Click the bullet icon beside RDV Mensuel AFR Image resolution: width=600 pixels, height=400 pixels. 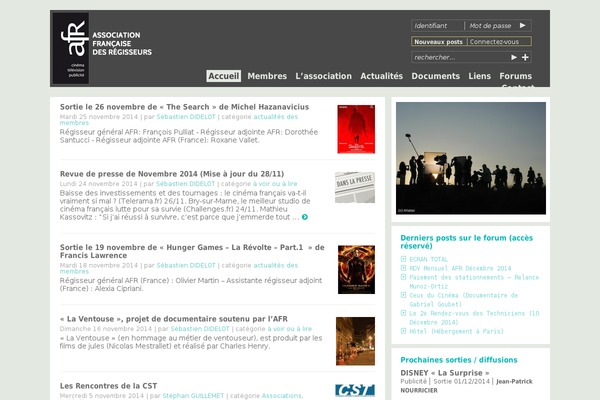point(403,268)
